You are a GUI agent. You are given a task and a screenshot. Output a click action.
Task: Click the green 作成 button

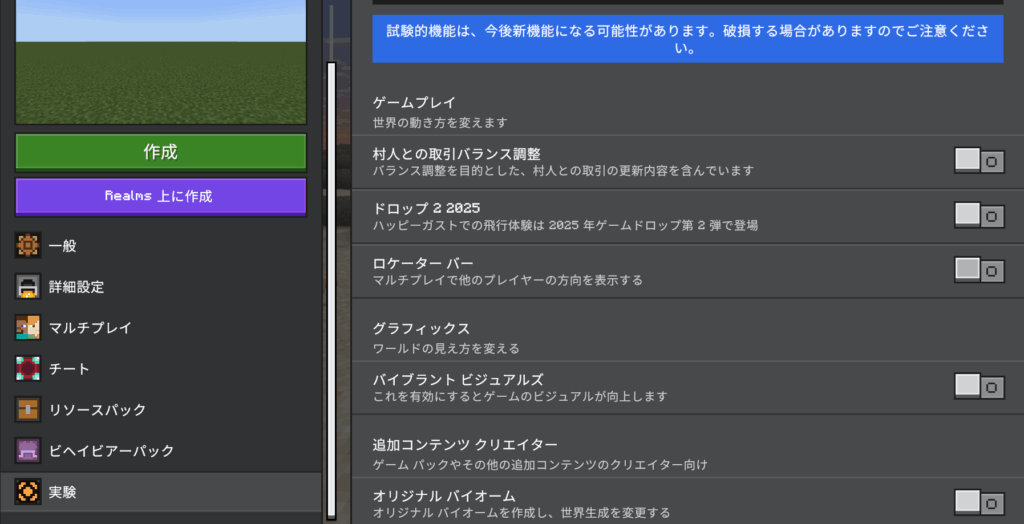tap(161, 153)
